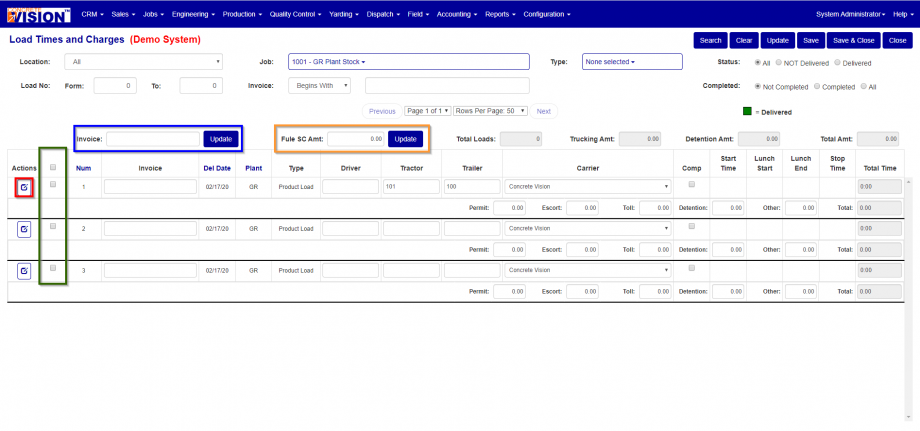
Task: Open the Invoice Begins With dropdown
Action: pos(319,86)
